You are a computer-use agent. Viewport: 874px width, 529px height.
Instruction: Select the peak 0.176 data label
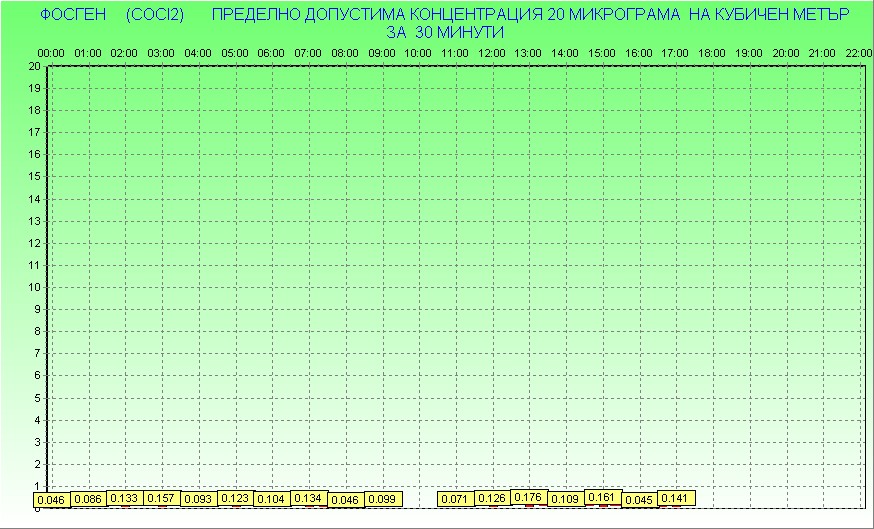pyautogui.click(x=529, y=497)
